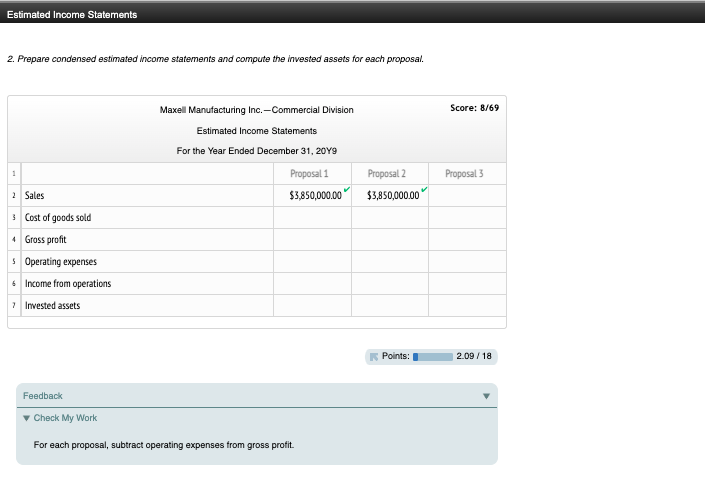
Task: Click the Score: 8/69 text
Action: (x=474, y=108)
